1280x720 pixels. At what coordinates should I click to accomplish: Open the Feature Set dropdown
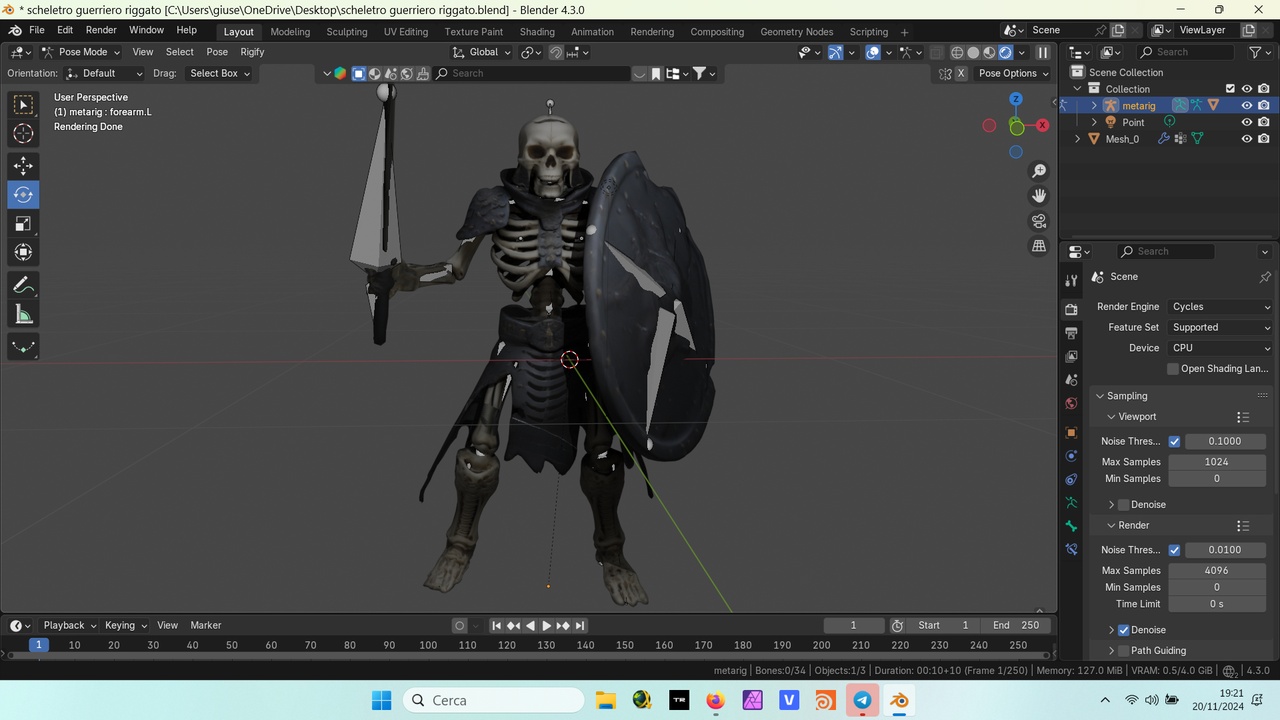[1220, 328]
